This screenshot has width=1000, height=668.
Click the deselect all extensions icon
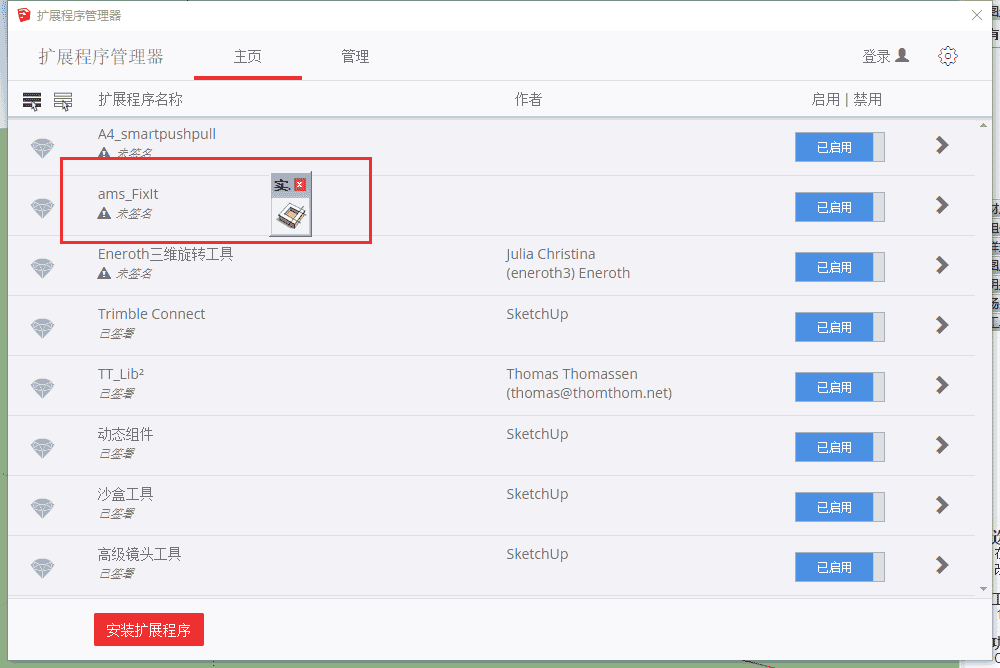62,101
